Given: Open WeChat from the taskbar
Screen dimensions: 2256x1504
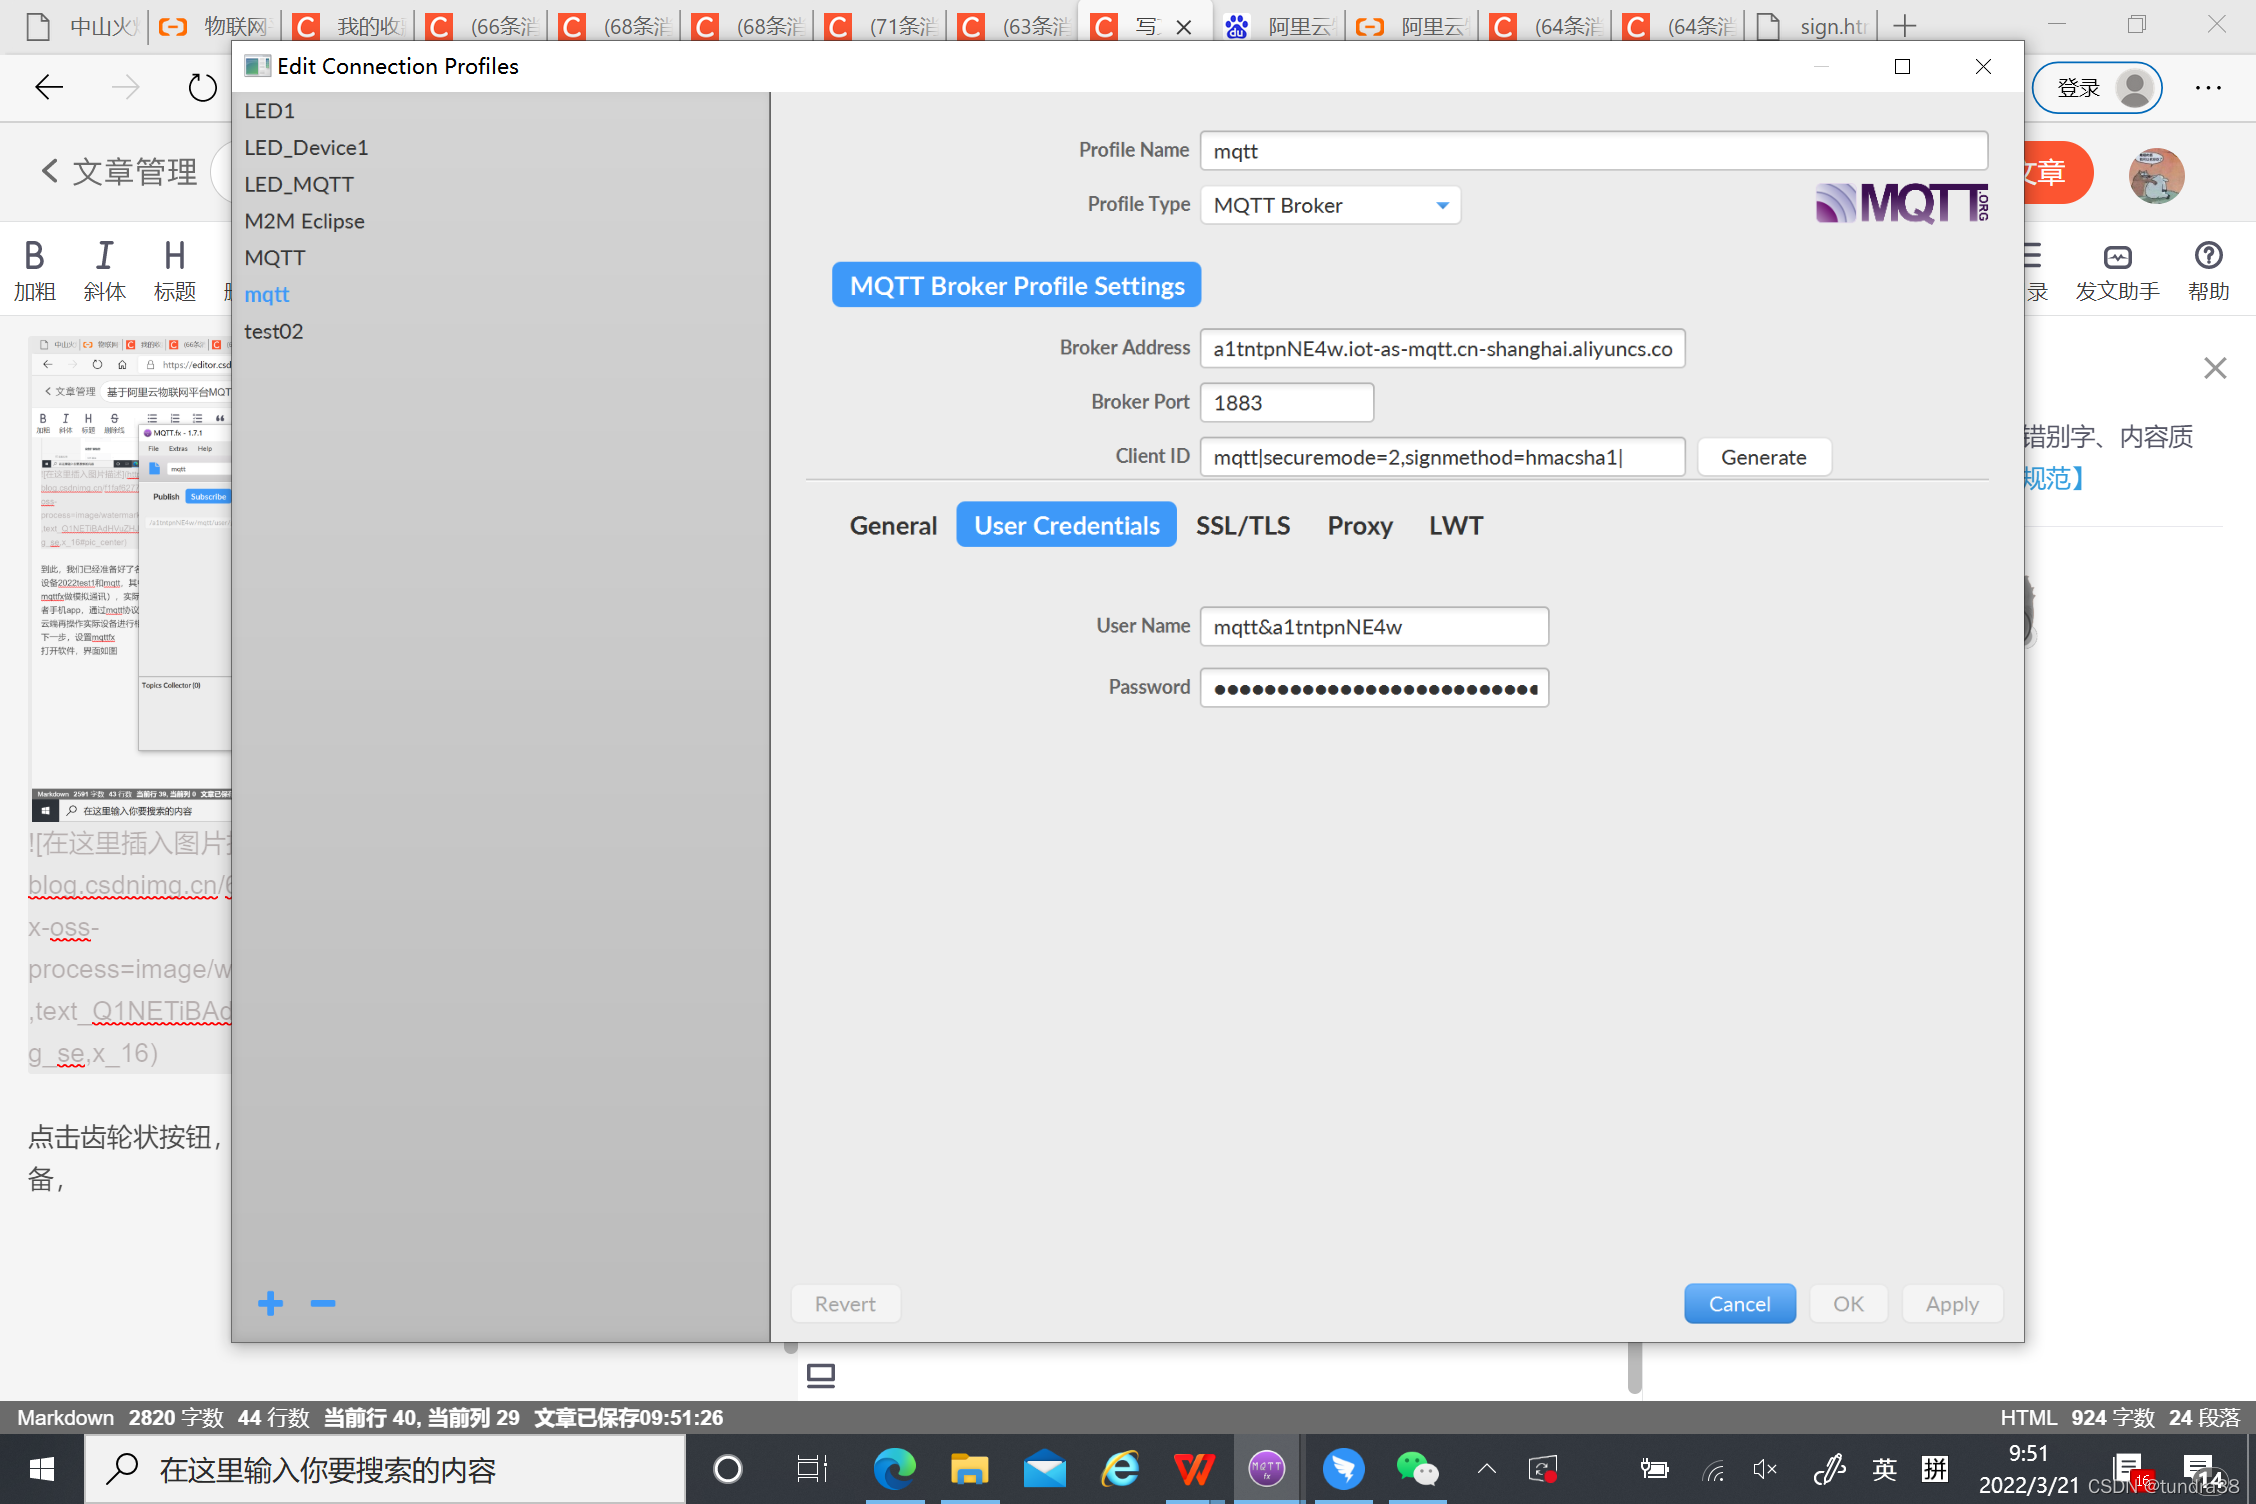Looking at the screenshot, I should [1416, 1468].
